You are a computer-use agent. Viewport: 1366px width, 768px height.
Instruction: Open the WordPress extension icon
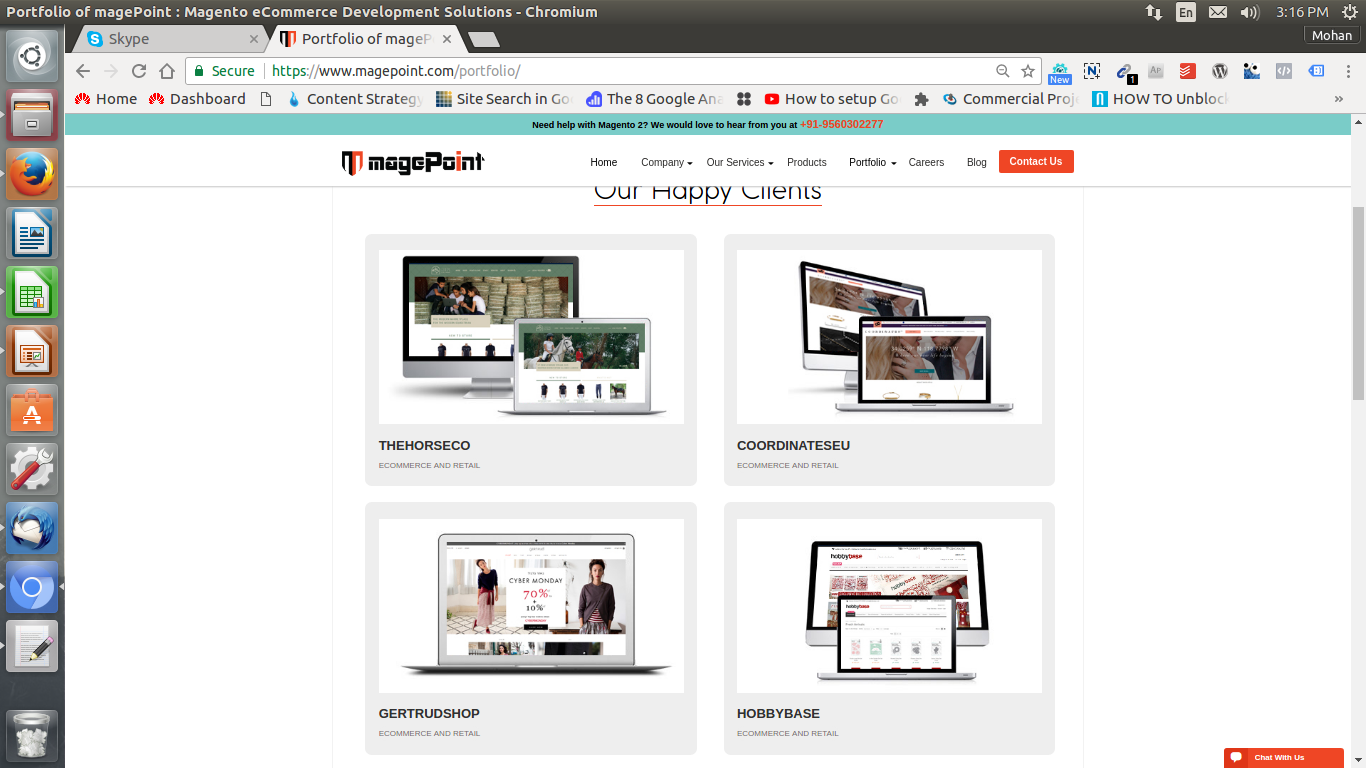coord(1219,71)
